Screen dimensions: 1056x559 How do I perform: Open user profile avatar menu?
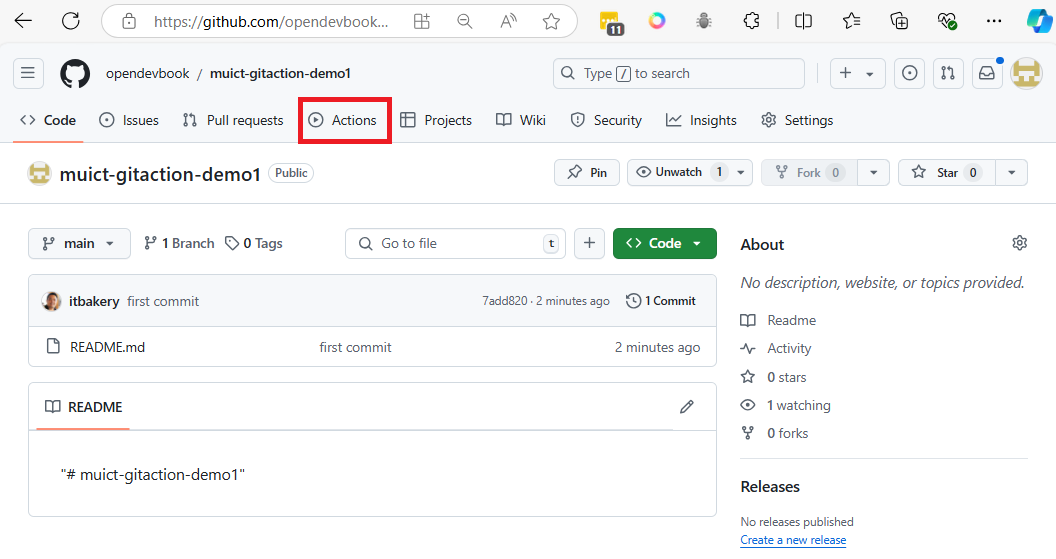(x=1027, y=73)
